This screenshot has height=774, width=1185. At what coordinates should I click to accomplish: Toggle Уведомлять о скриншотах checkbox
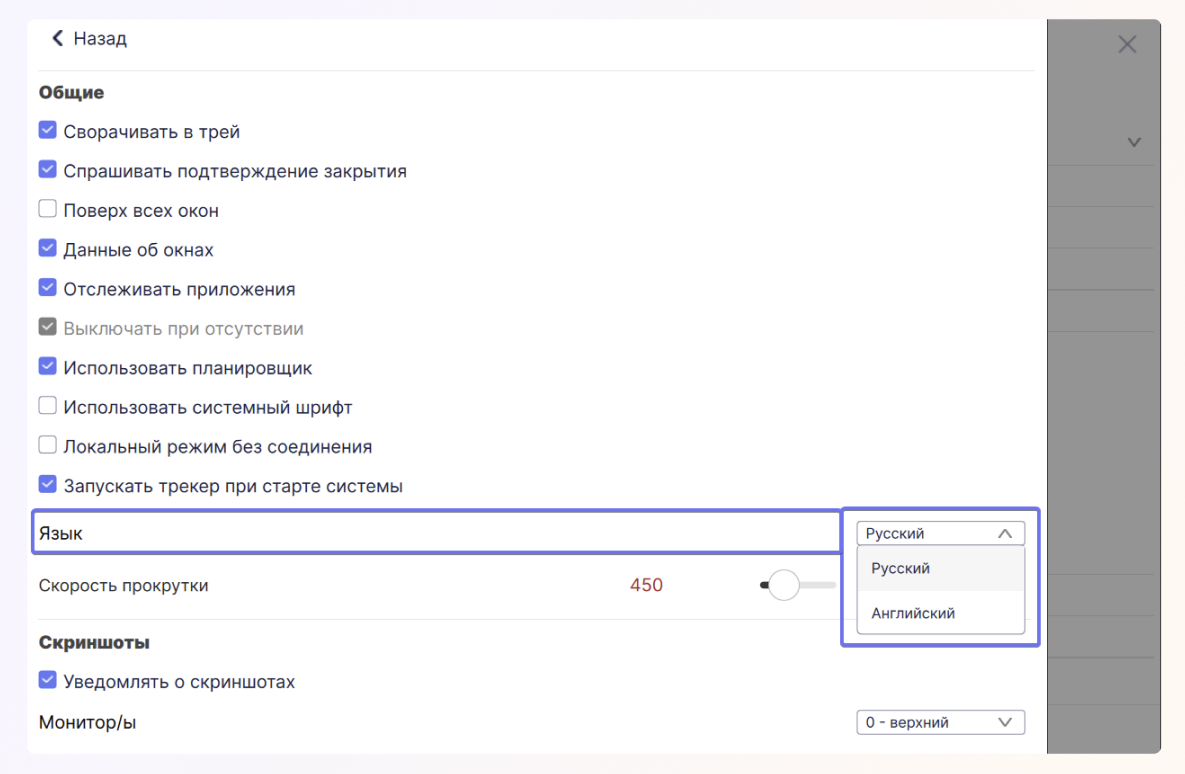pos(47,681)
